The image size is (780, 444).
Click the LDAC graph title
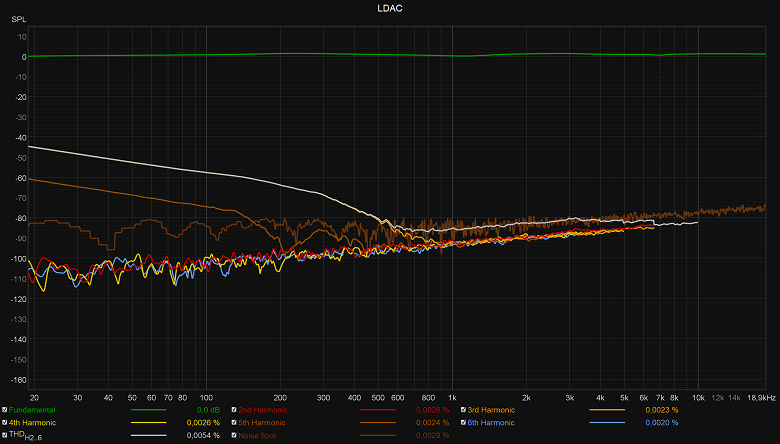tap(390, 8)
